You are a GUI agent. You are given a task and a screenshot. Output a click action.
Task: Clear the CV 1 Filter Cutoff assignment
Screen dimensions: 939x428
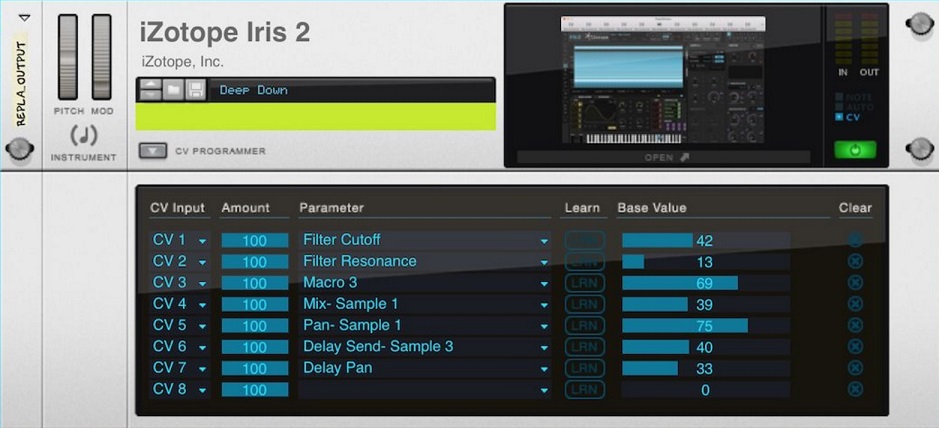click(855, 240)
